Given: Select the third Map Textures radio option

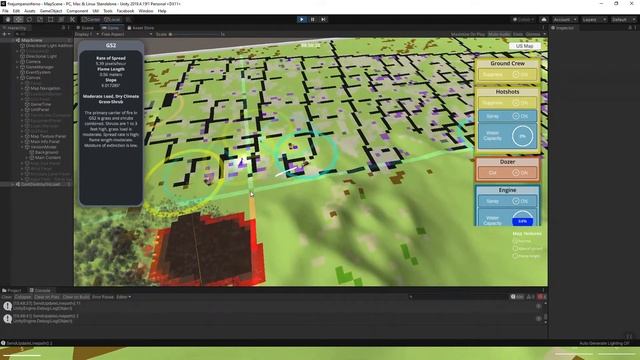Looking at the screenshot, I should click(515, 256).
